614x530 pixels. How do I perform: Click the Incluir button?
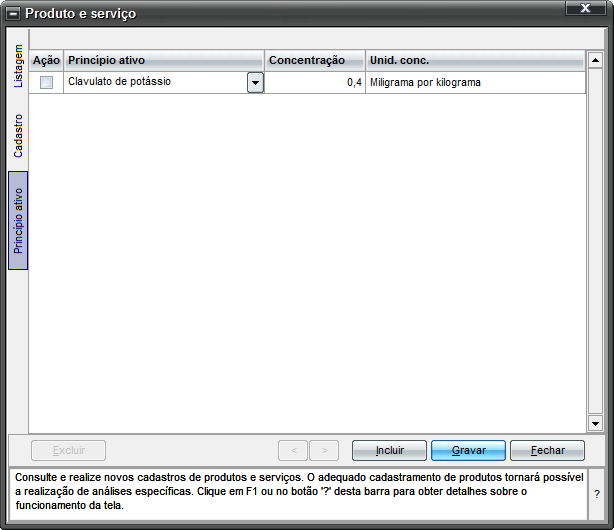click(x=389, y=450)
